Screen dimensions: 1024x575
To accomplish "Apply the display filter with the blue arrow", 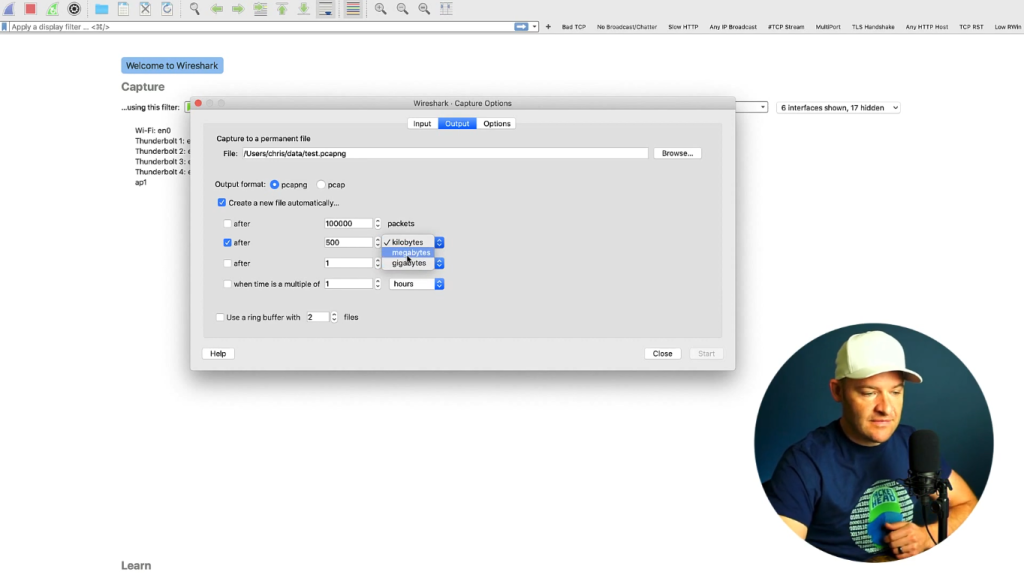I will pyautogui.click(x=521, y=27).
